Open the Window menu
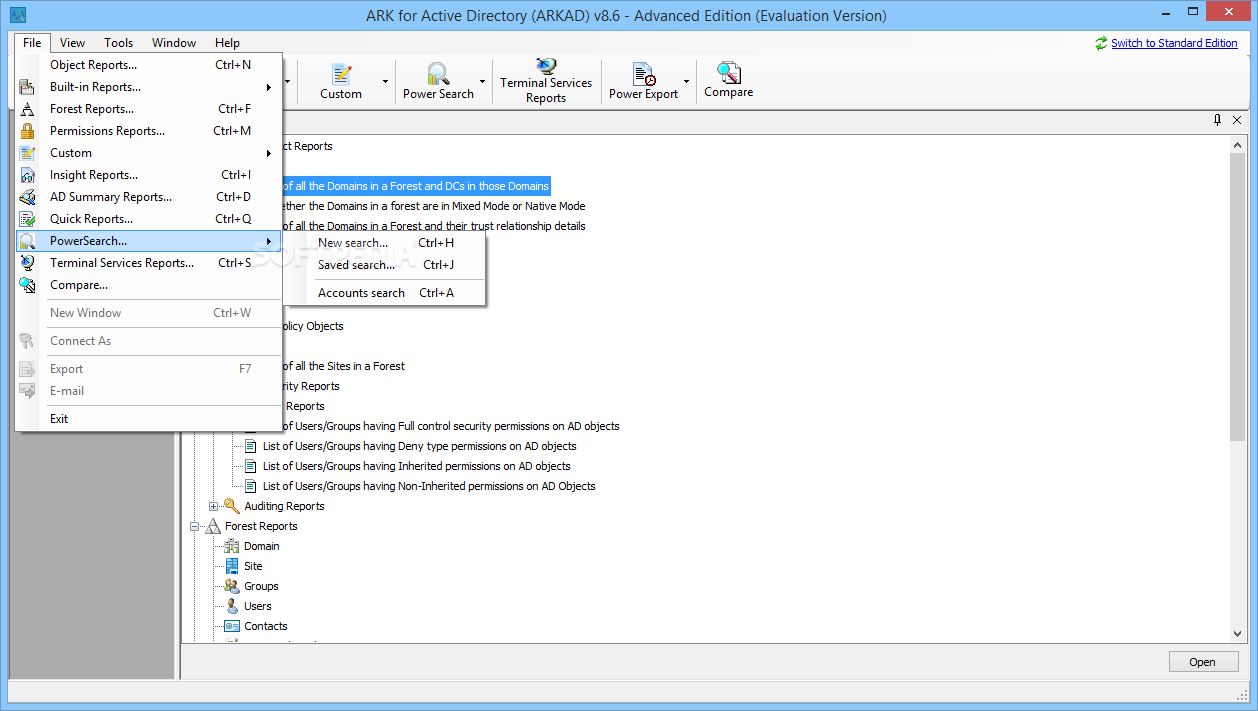 point(174,43)
